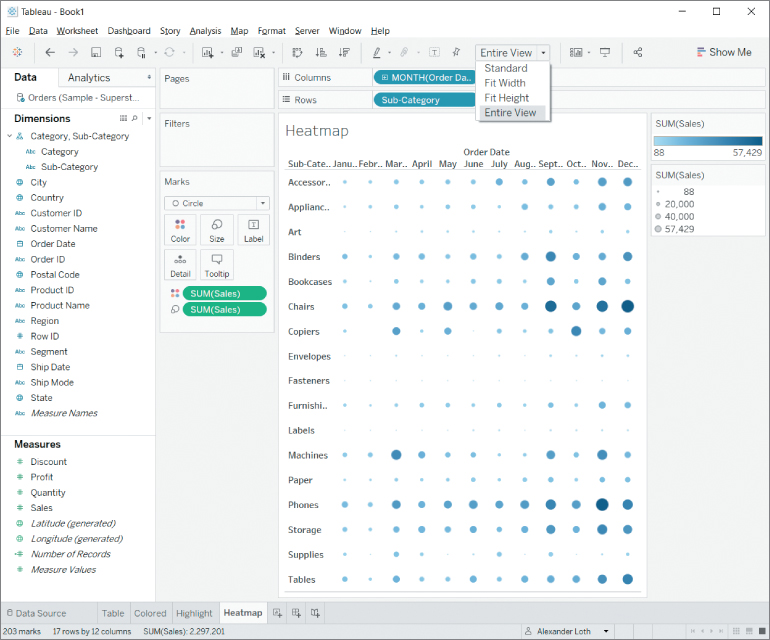Click the Duplicate sheet icon
This screenshot has height=640, width=770.
tap(237, 52)
